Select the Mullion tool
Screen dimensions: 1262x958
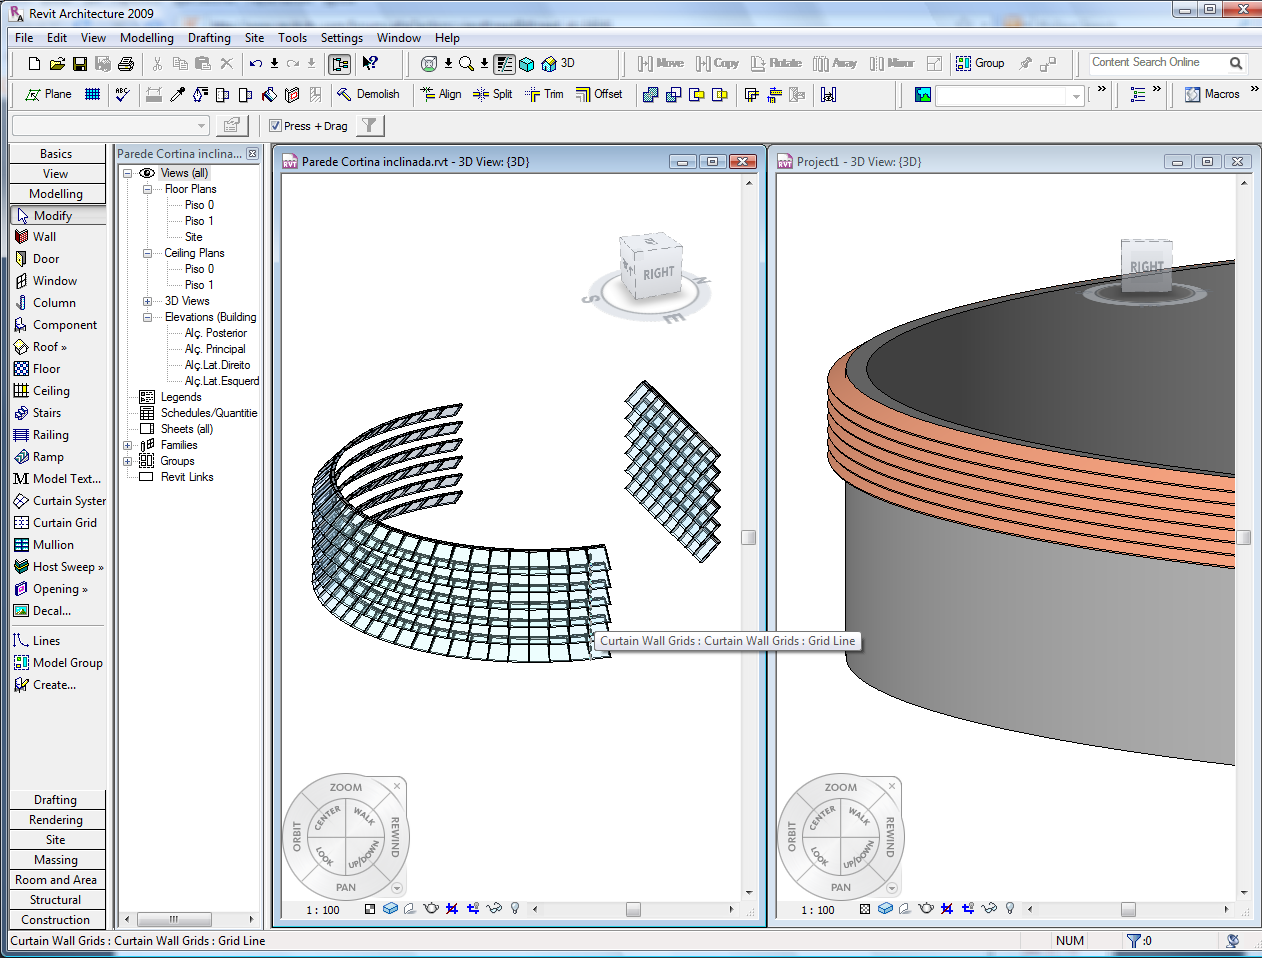(x=53, y=545)
